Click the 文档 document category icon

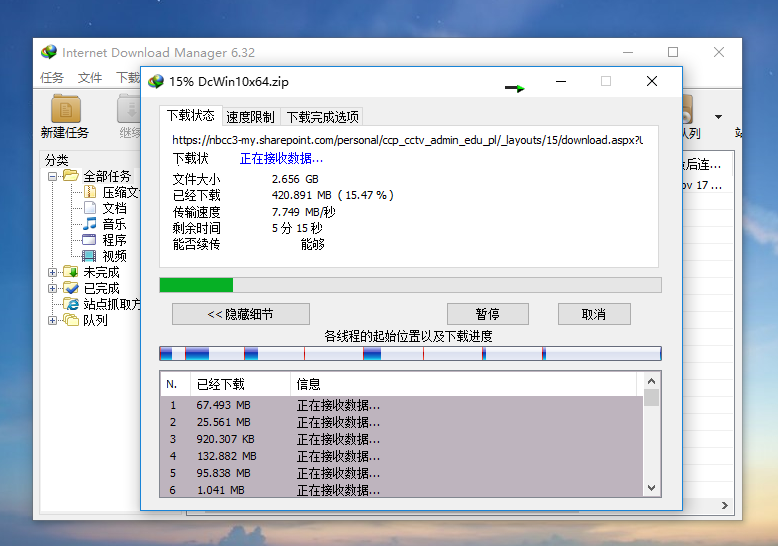(90, 208)
